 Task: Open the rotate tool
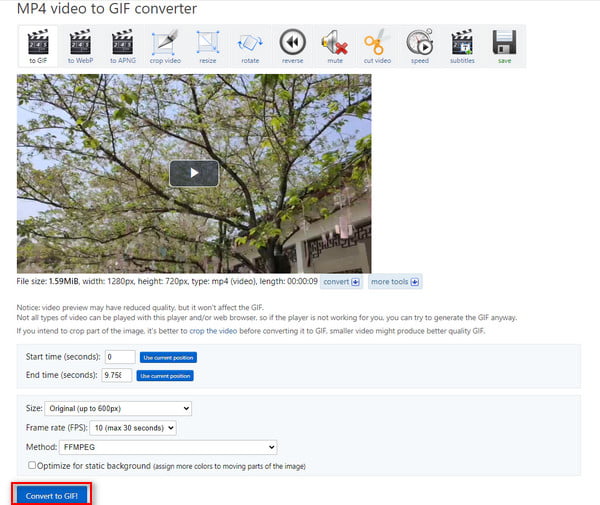point(250,46)
